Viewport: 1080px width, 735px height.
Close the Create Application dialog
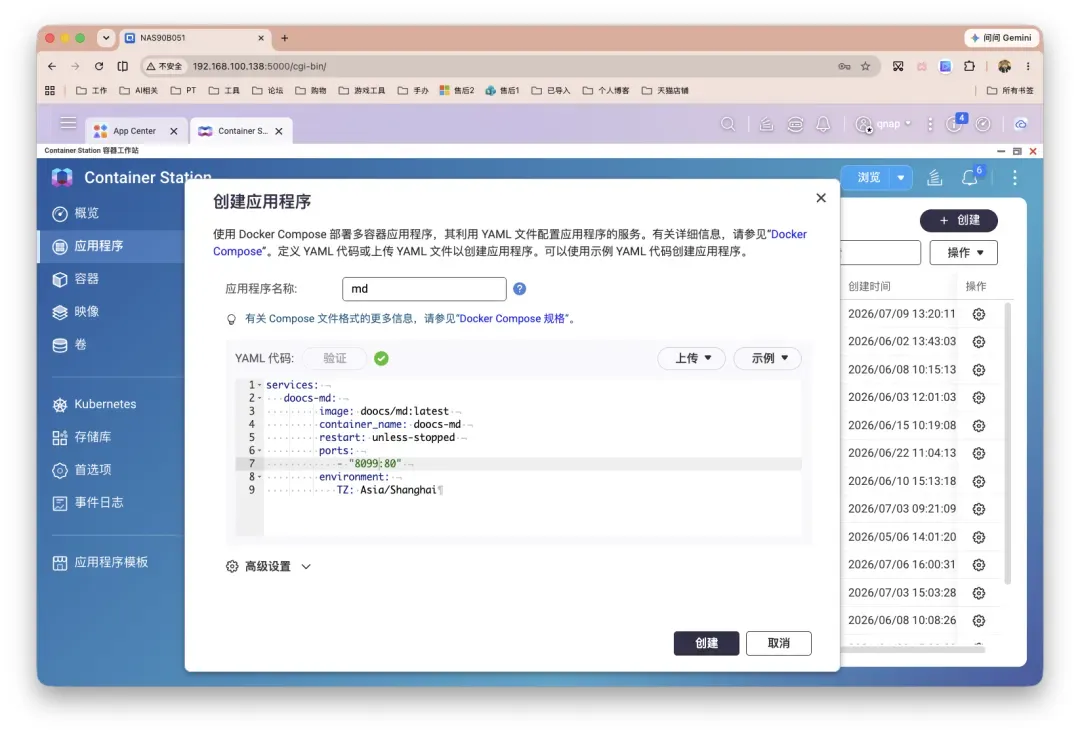[x=820, y=198]
